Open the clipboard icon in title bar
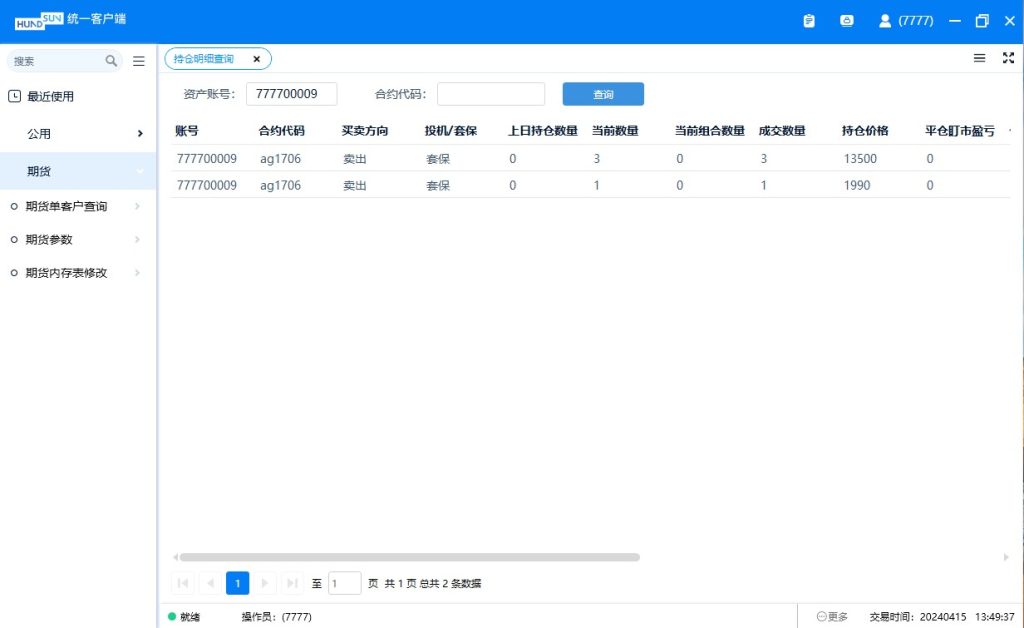Image resolution: width=1024 pixels, height=628 pixels. [x=809, y=20]
